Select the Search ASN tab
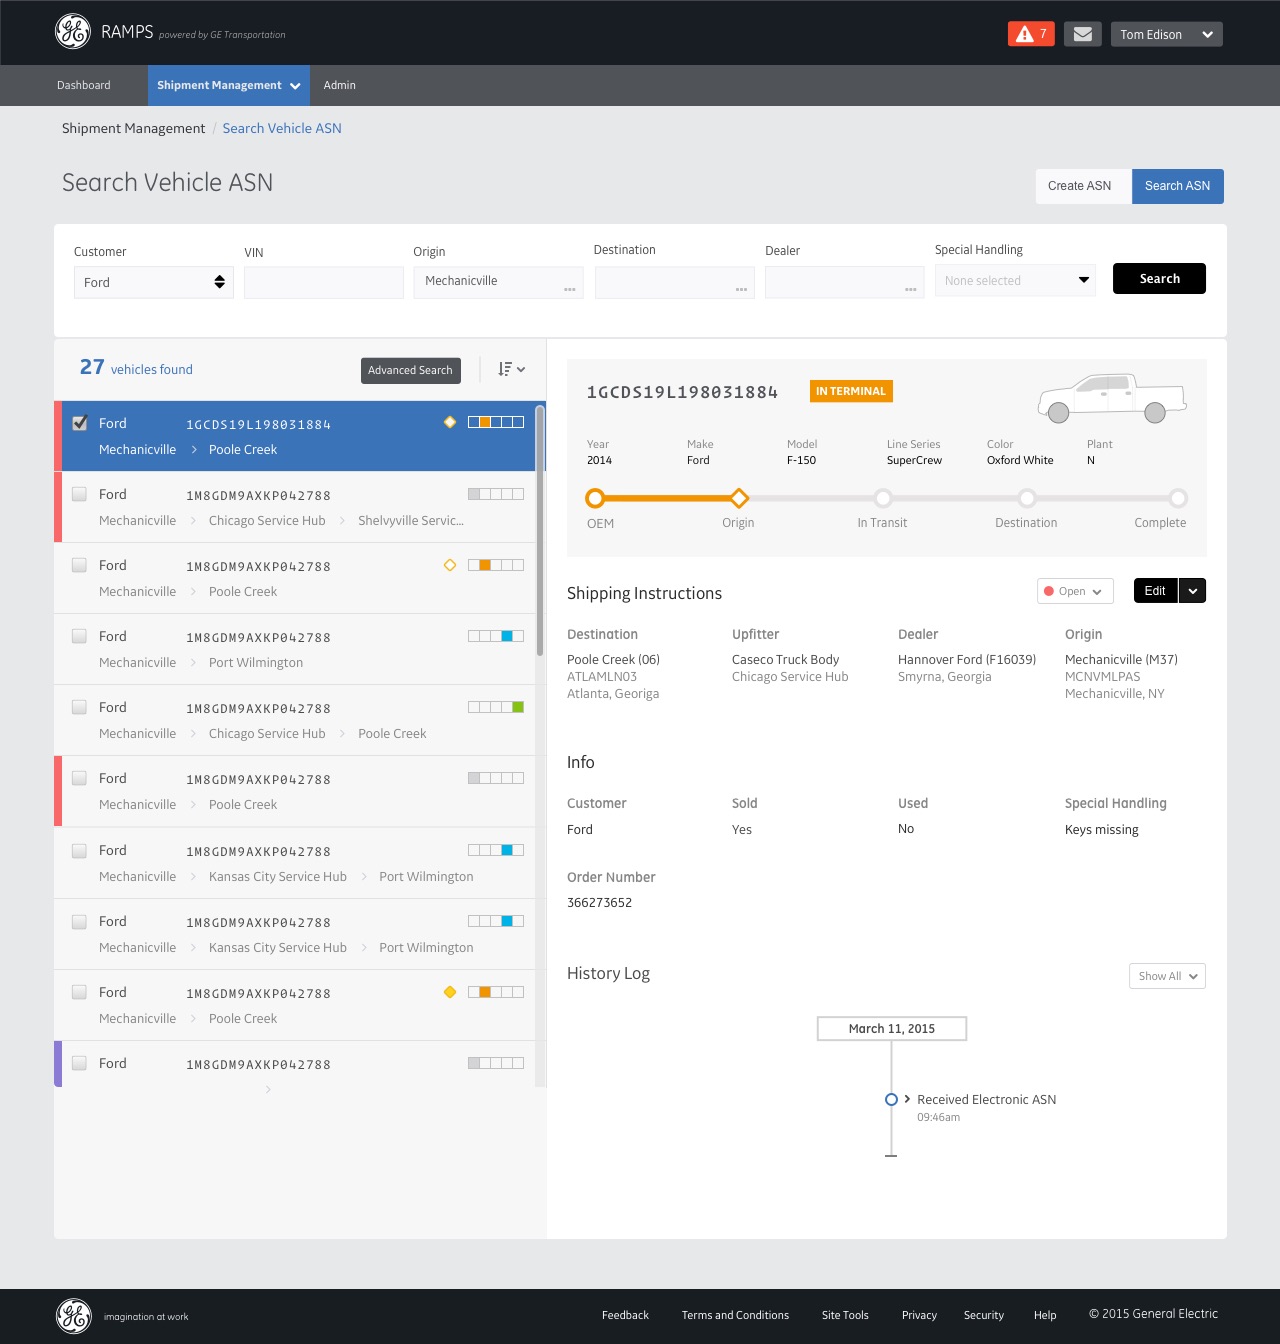 [x=1177, y=186]
